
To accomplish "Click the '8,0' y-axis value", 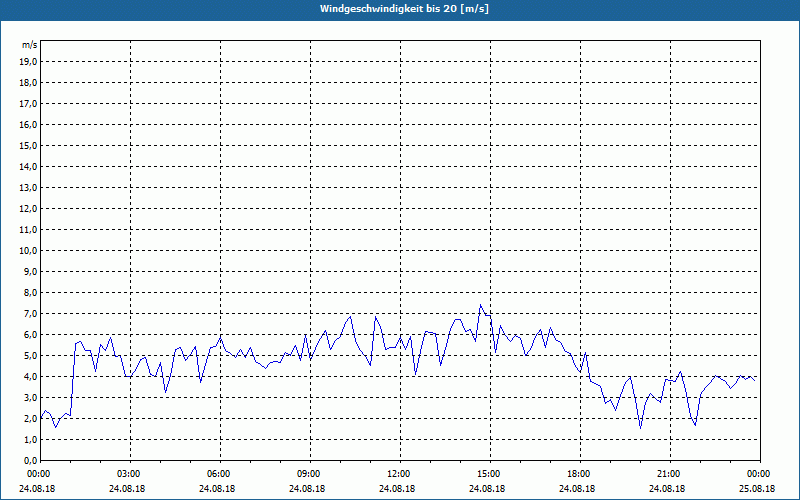I will (30, 293).
